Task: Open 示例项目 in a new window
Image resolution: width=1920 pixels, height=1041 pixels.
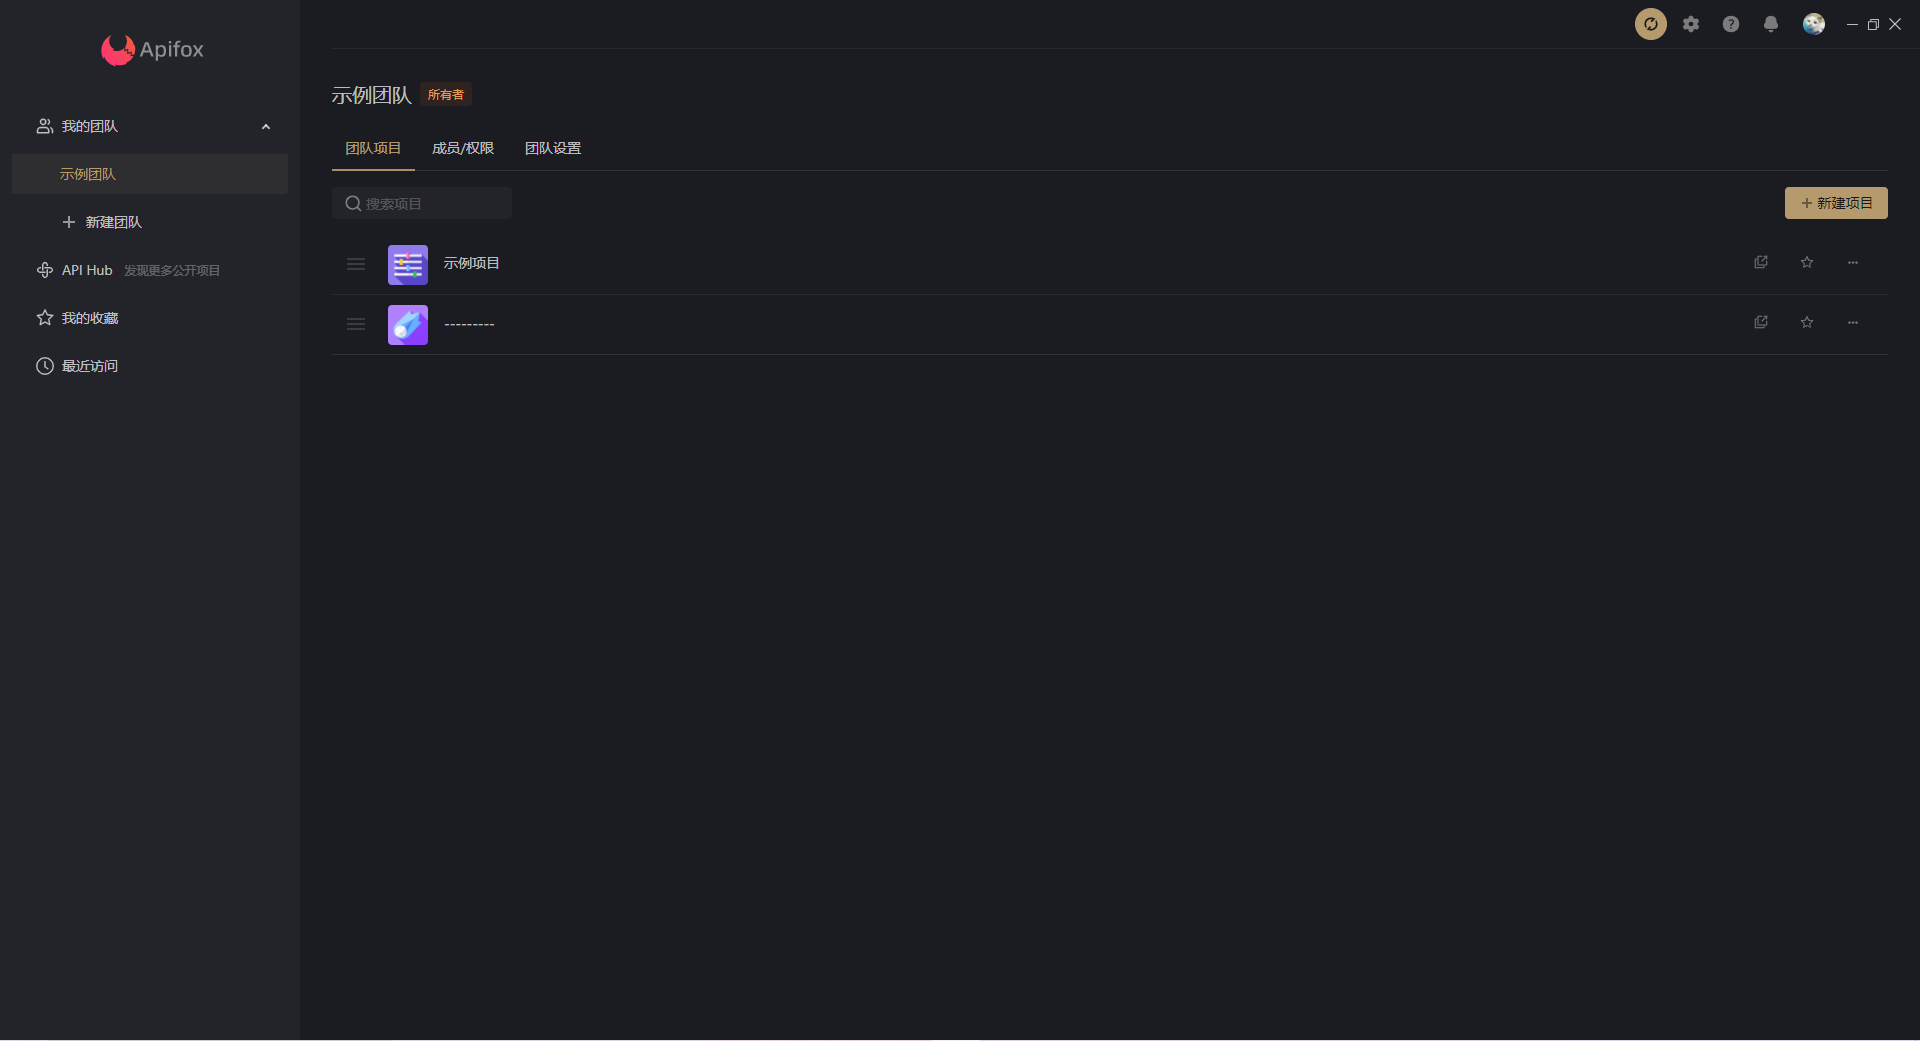Action: click(1761, 262)
